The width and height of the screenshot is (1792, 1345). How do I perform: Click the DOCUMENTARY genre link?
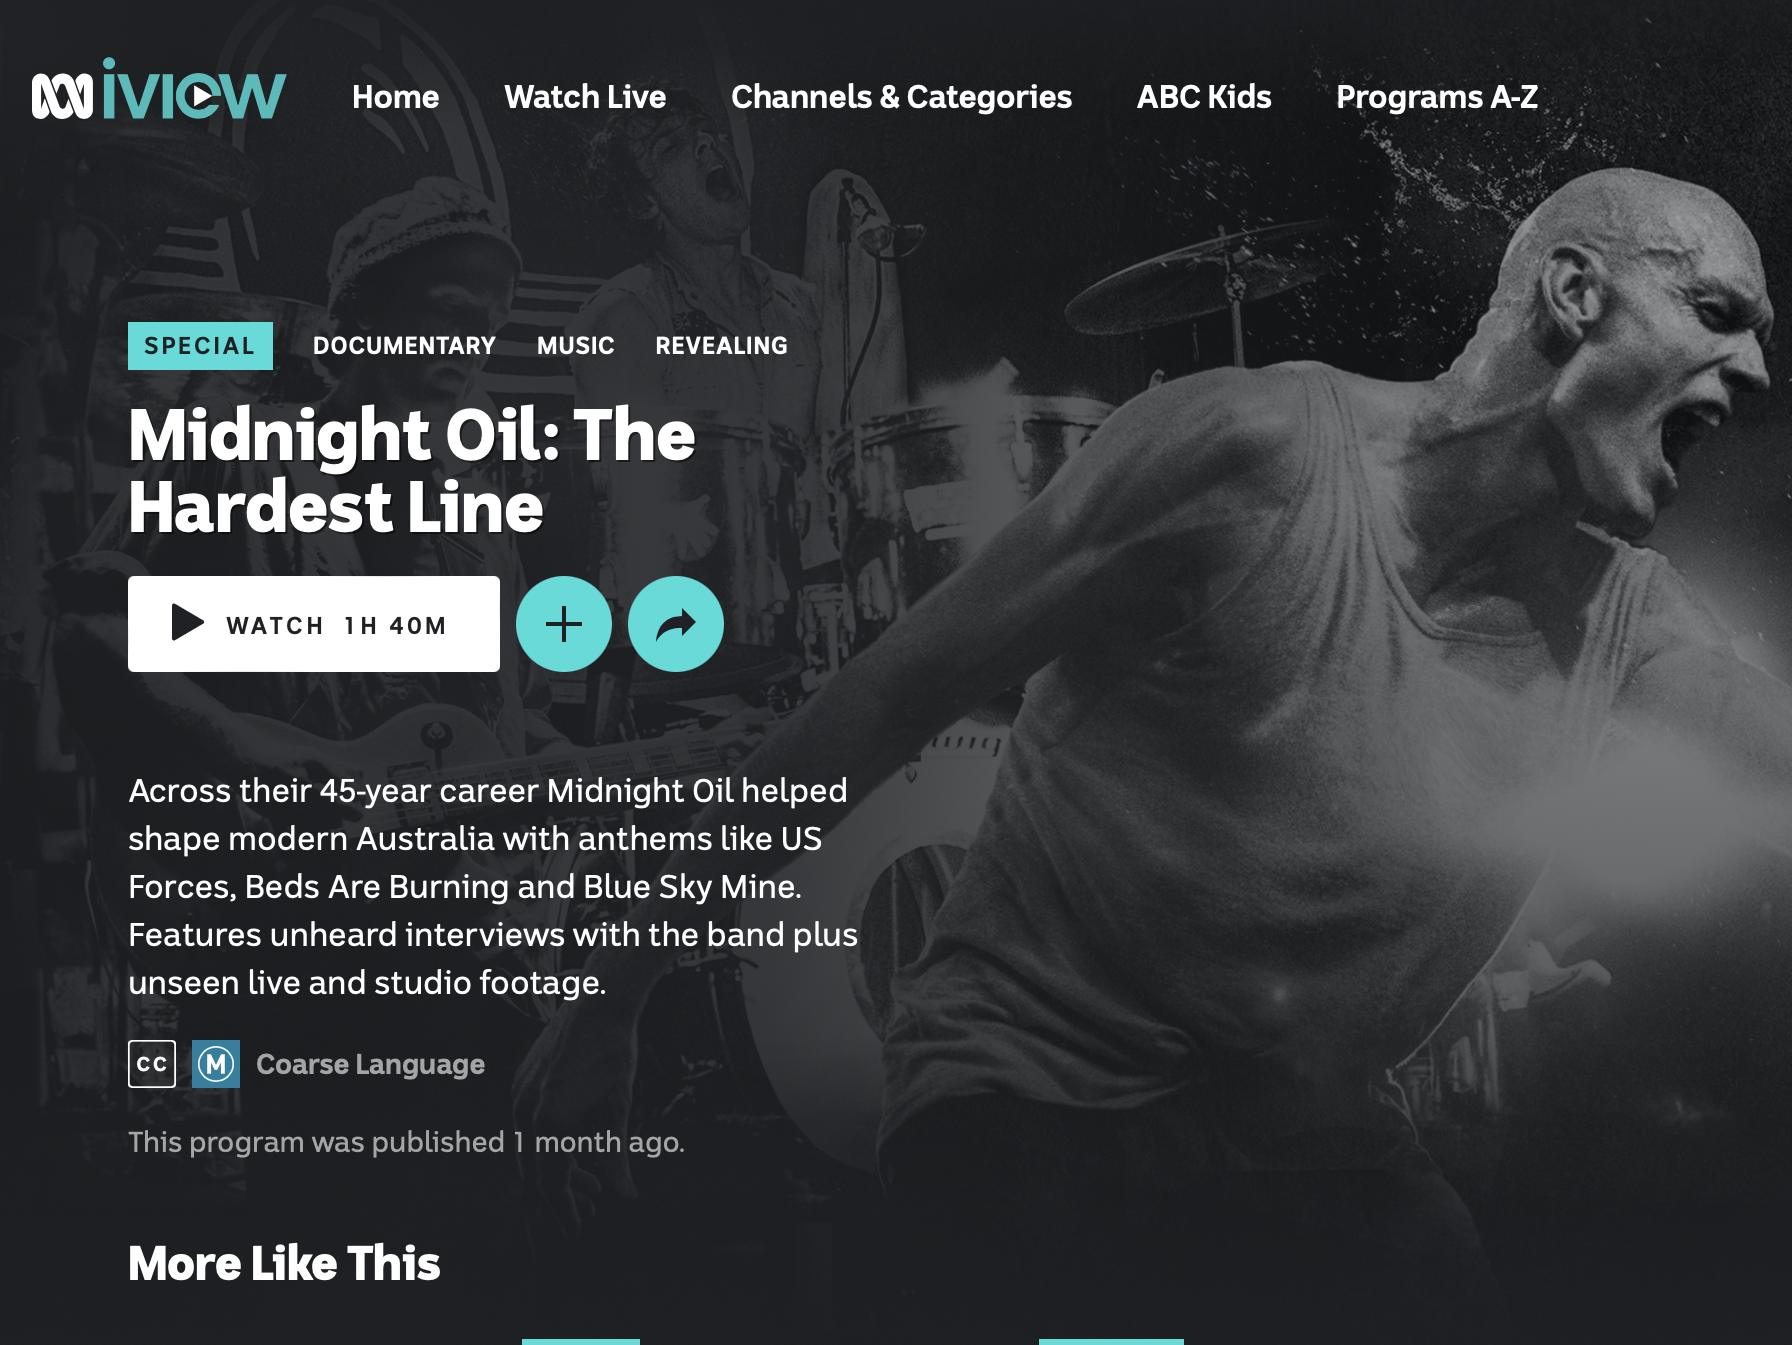pos(404,346)
